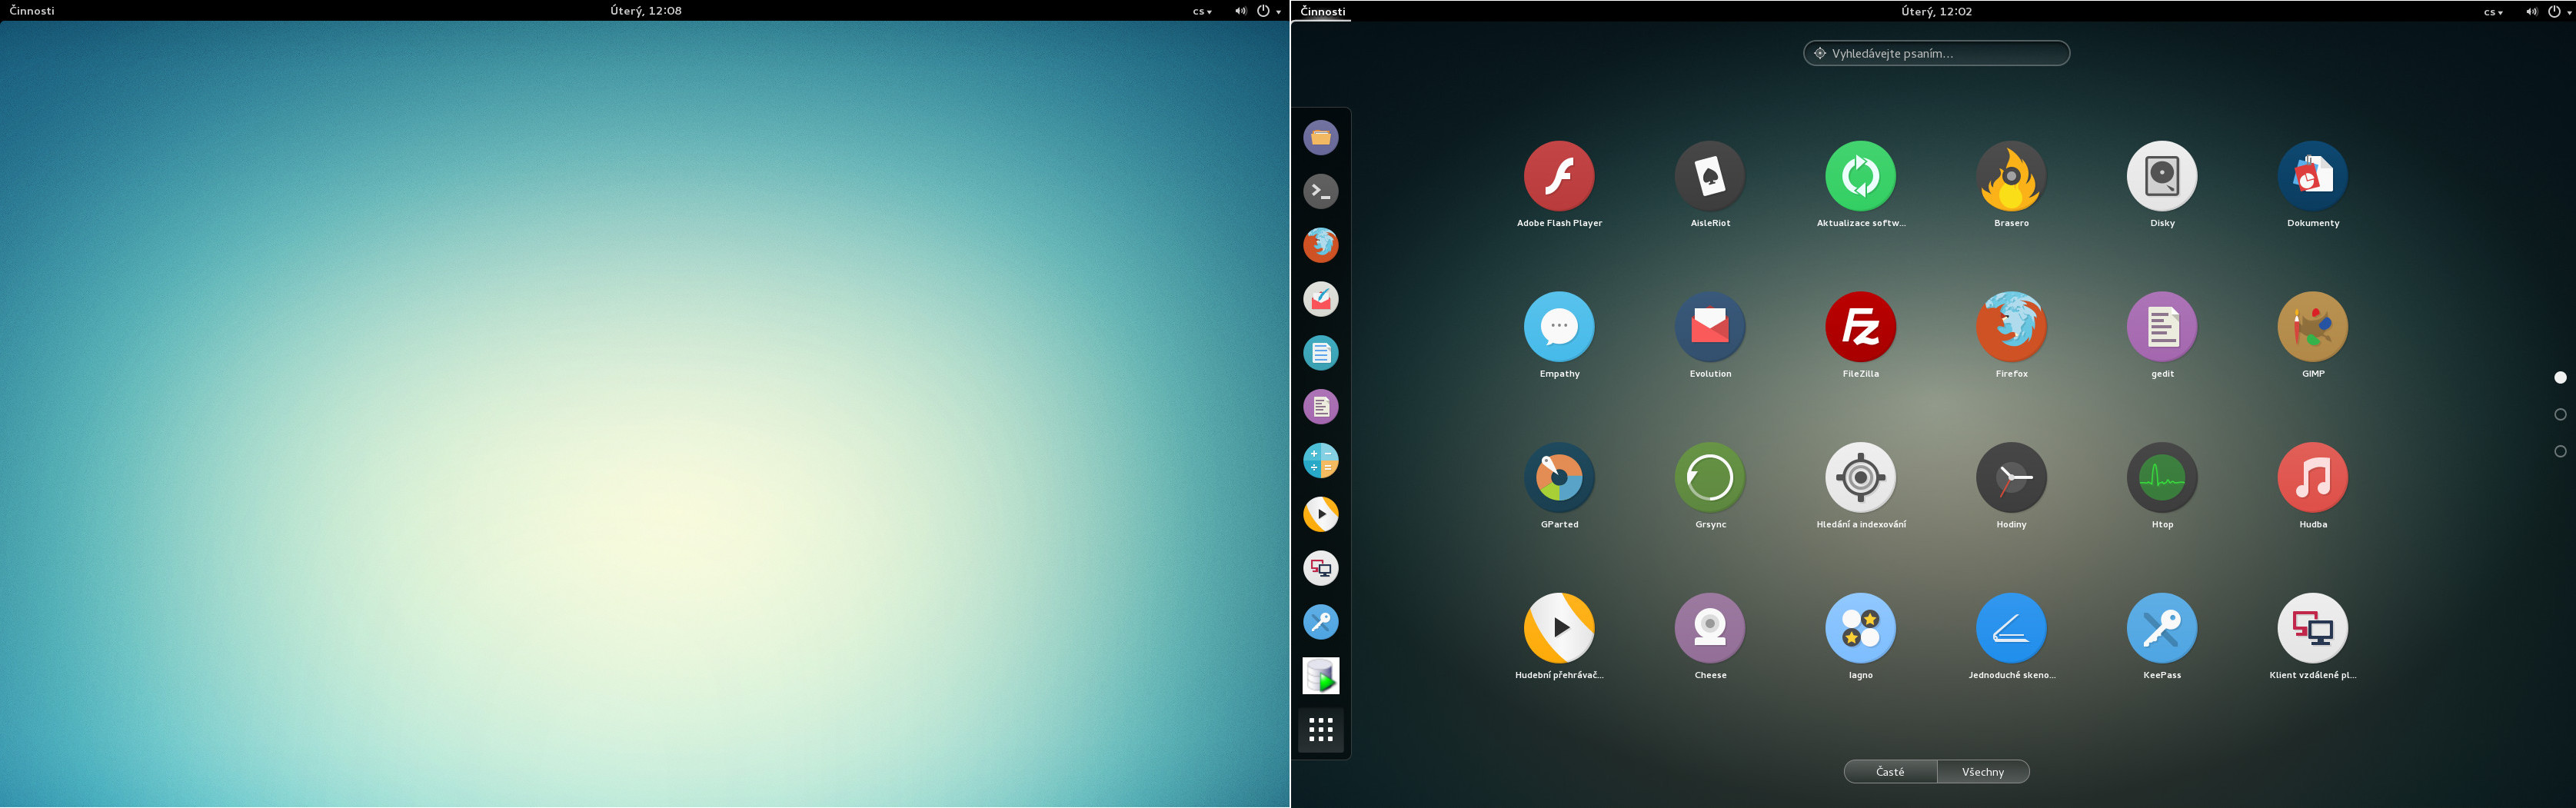
Task: Open the database app with the green arrow in the dock
Action: pyautogui.click(x=1321, y=677)
